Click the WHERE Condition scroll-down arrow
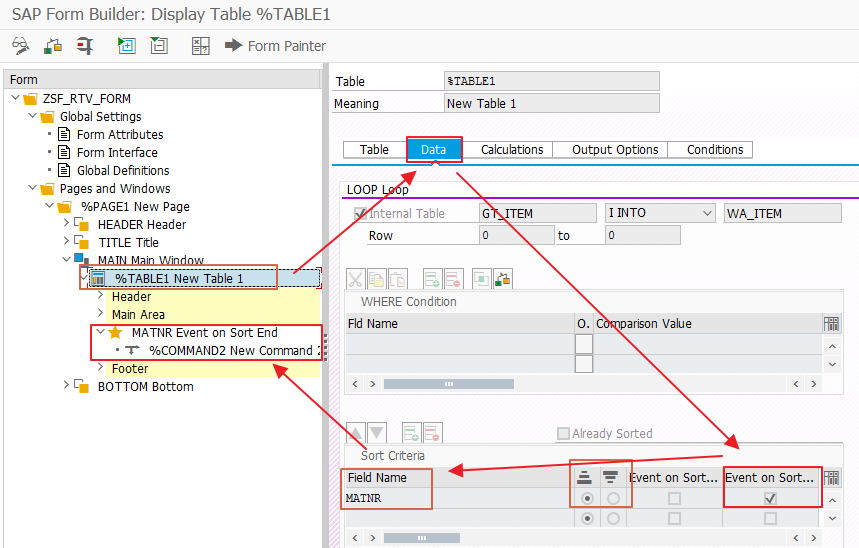The height and width of the screenshot is (548, 859). 832,365
